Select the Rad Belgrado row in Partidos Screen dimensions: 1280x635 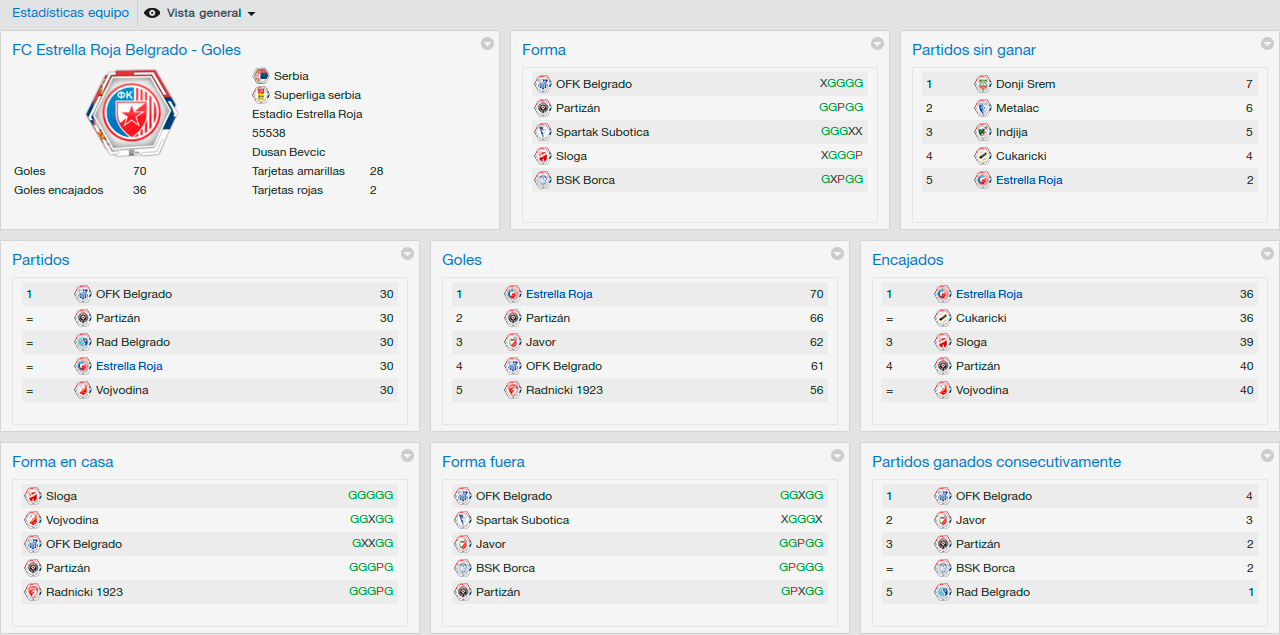[210, 342]
